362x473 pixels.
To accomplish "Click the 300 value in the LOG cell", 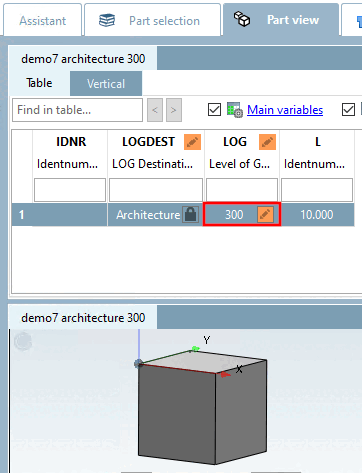I will coord(234,215).
